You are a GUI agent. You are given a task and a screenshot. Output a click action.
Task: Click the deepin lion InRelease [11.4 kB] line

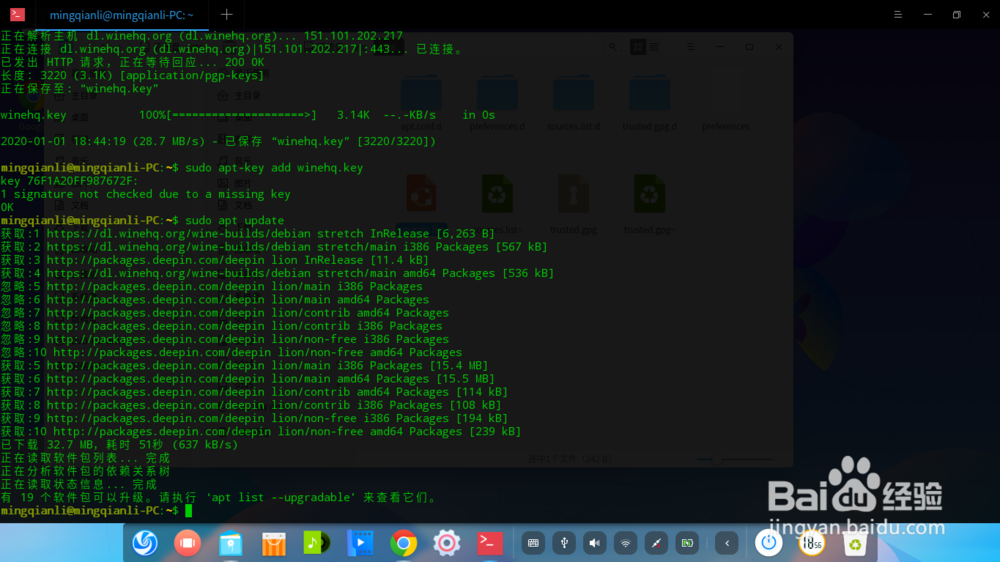point(214,260)
